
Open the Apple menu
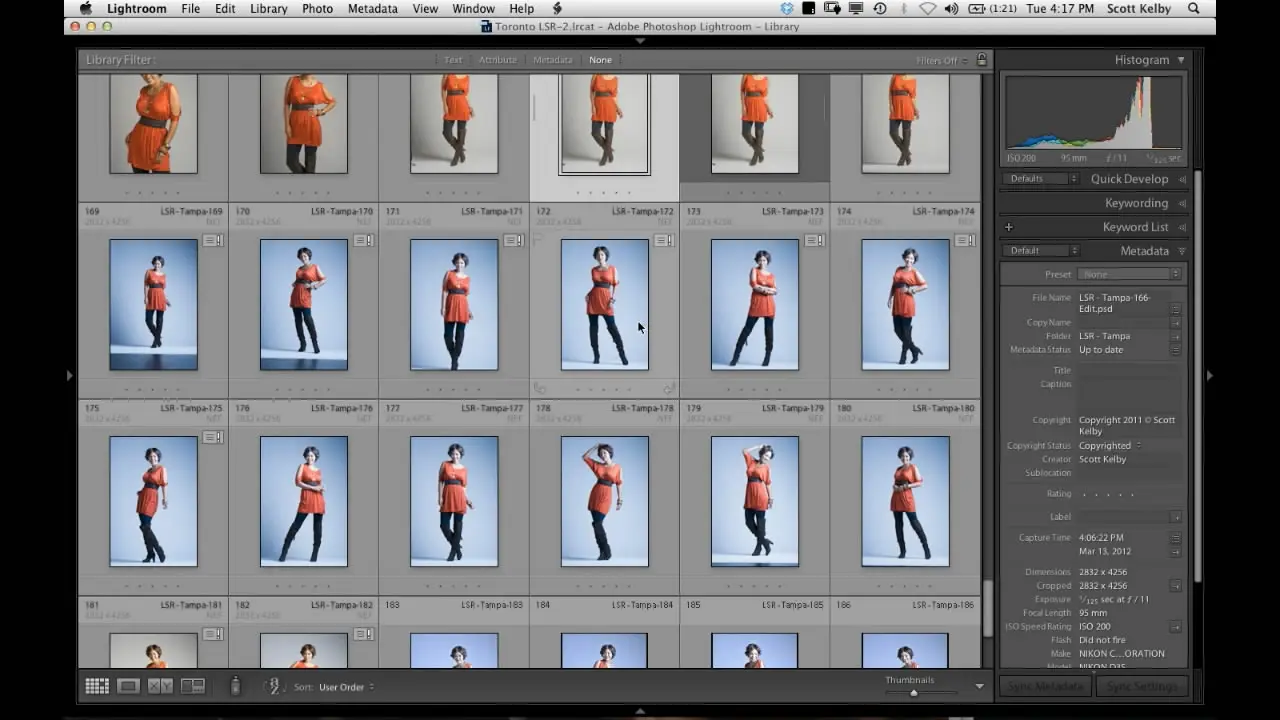[86, 9]
